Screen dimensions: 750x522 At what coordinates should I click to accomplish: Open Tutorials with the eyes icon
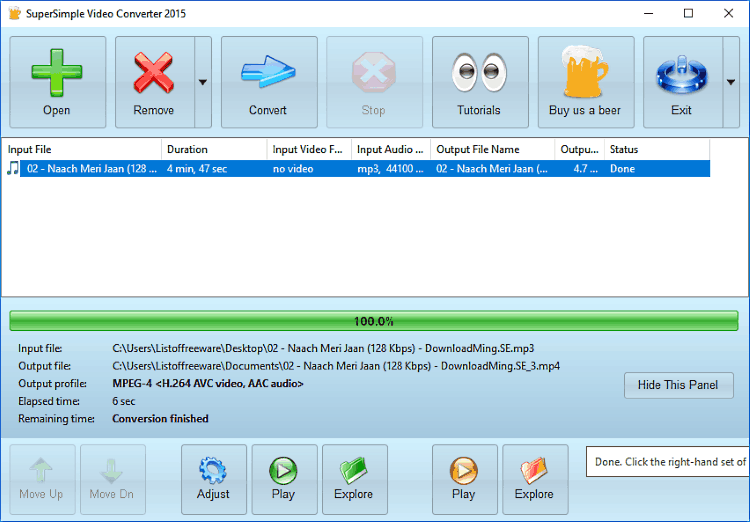pyautogui.click(x=480, y=82)
